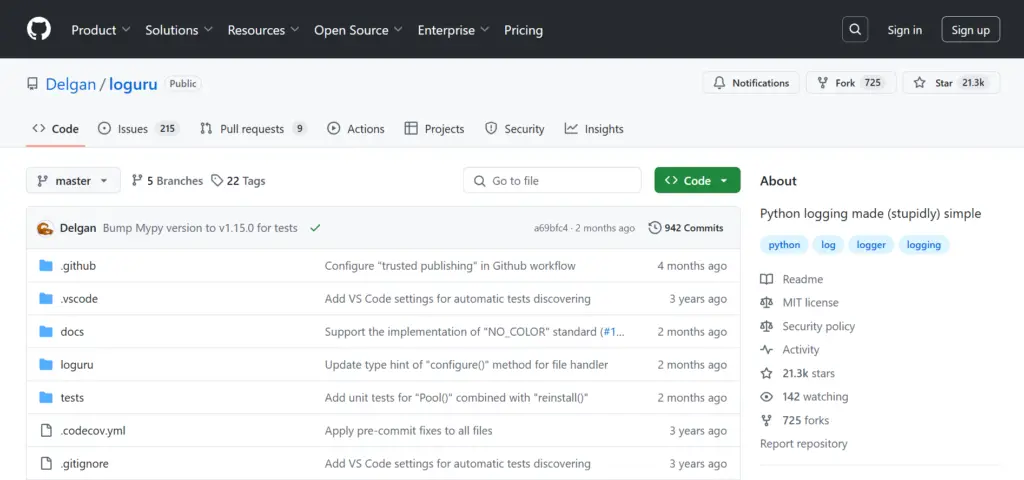Screen dimensions: 1024x480
Task: Click the Readme book icon in About
Action: 767,280
